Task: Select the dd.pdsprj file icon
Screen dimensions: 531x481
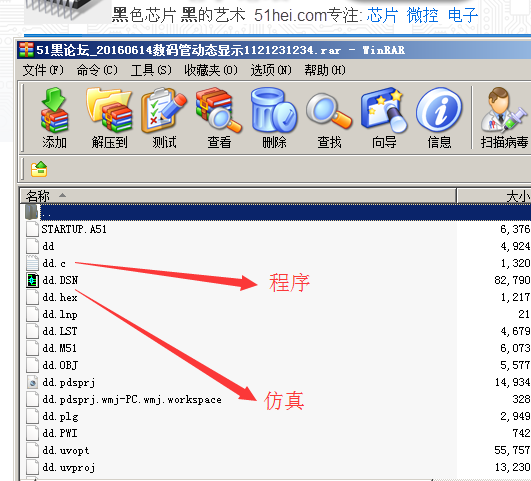Action: click(x=33, y=382)
